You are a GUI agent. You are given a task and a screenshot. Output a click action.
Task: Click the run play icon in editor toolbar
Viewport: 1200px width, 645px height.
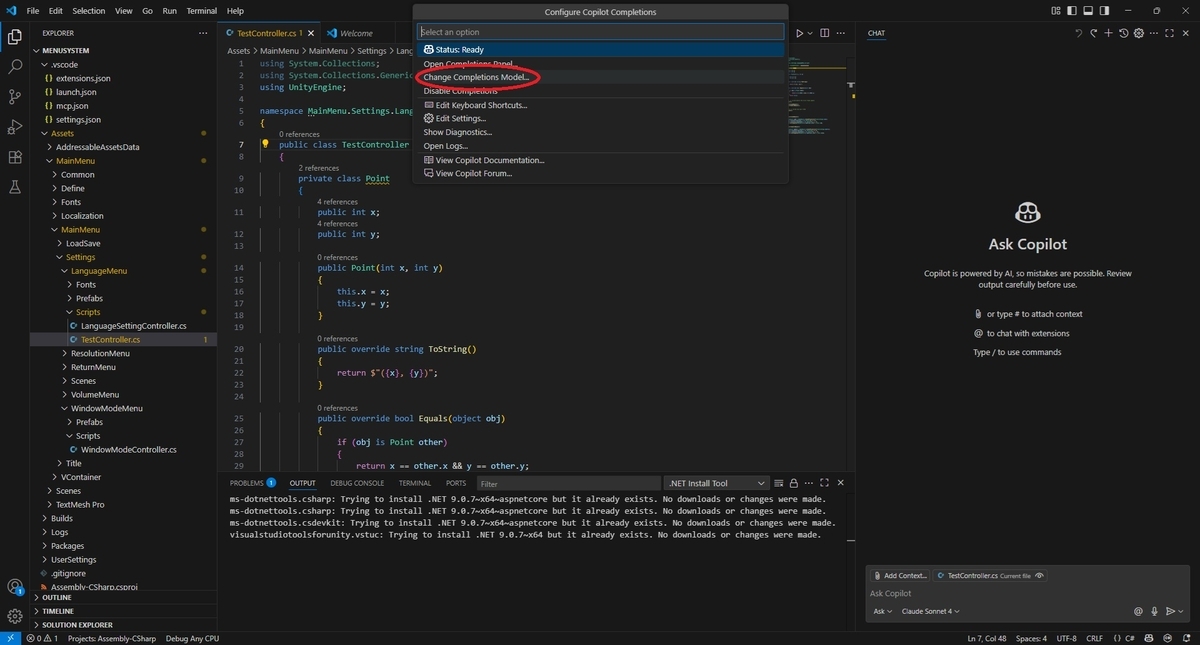tap(800, 33)
